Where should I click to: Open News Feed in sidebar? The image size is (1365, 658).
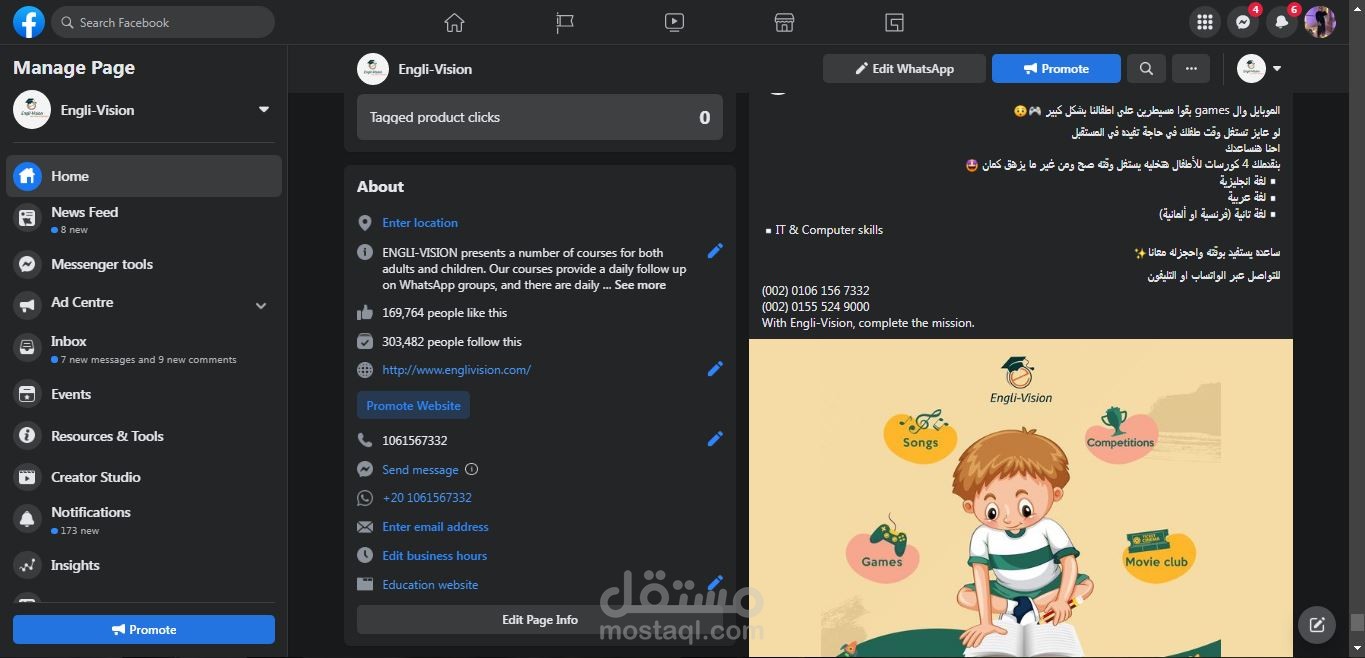146,220
